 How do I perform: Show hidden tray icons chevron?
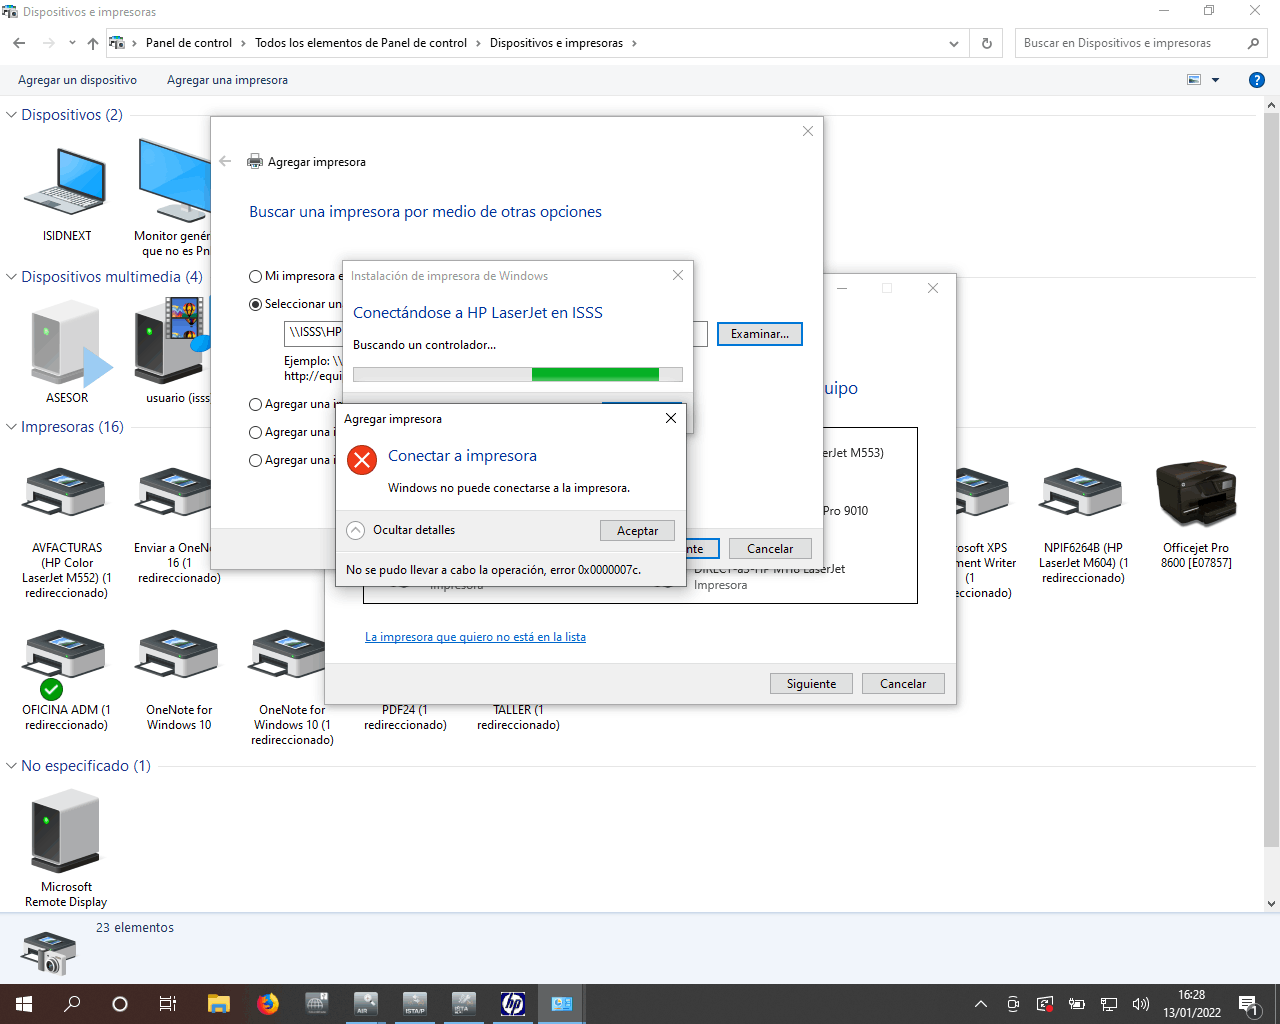click(981, 1004)
